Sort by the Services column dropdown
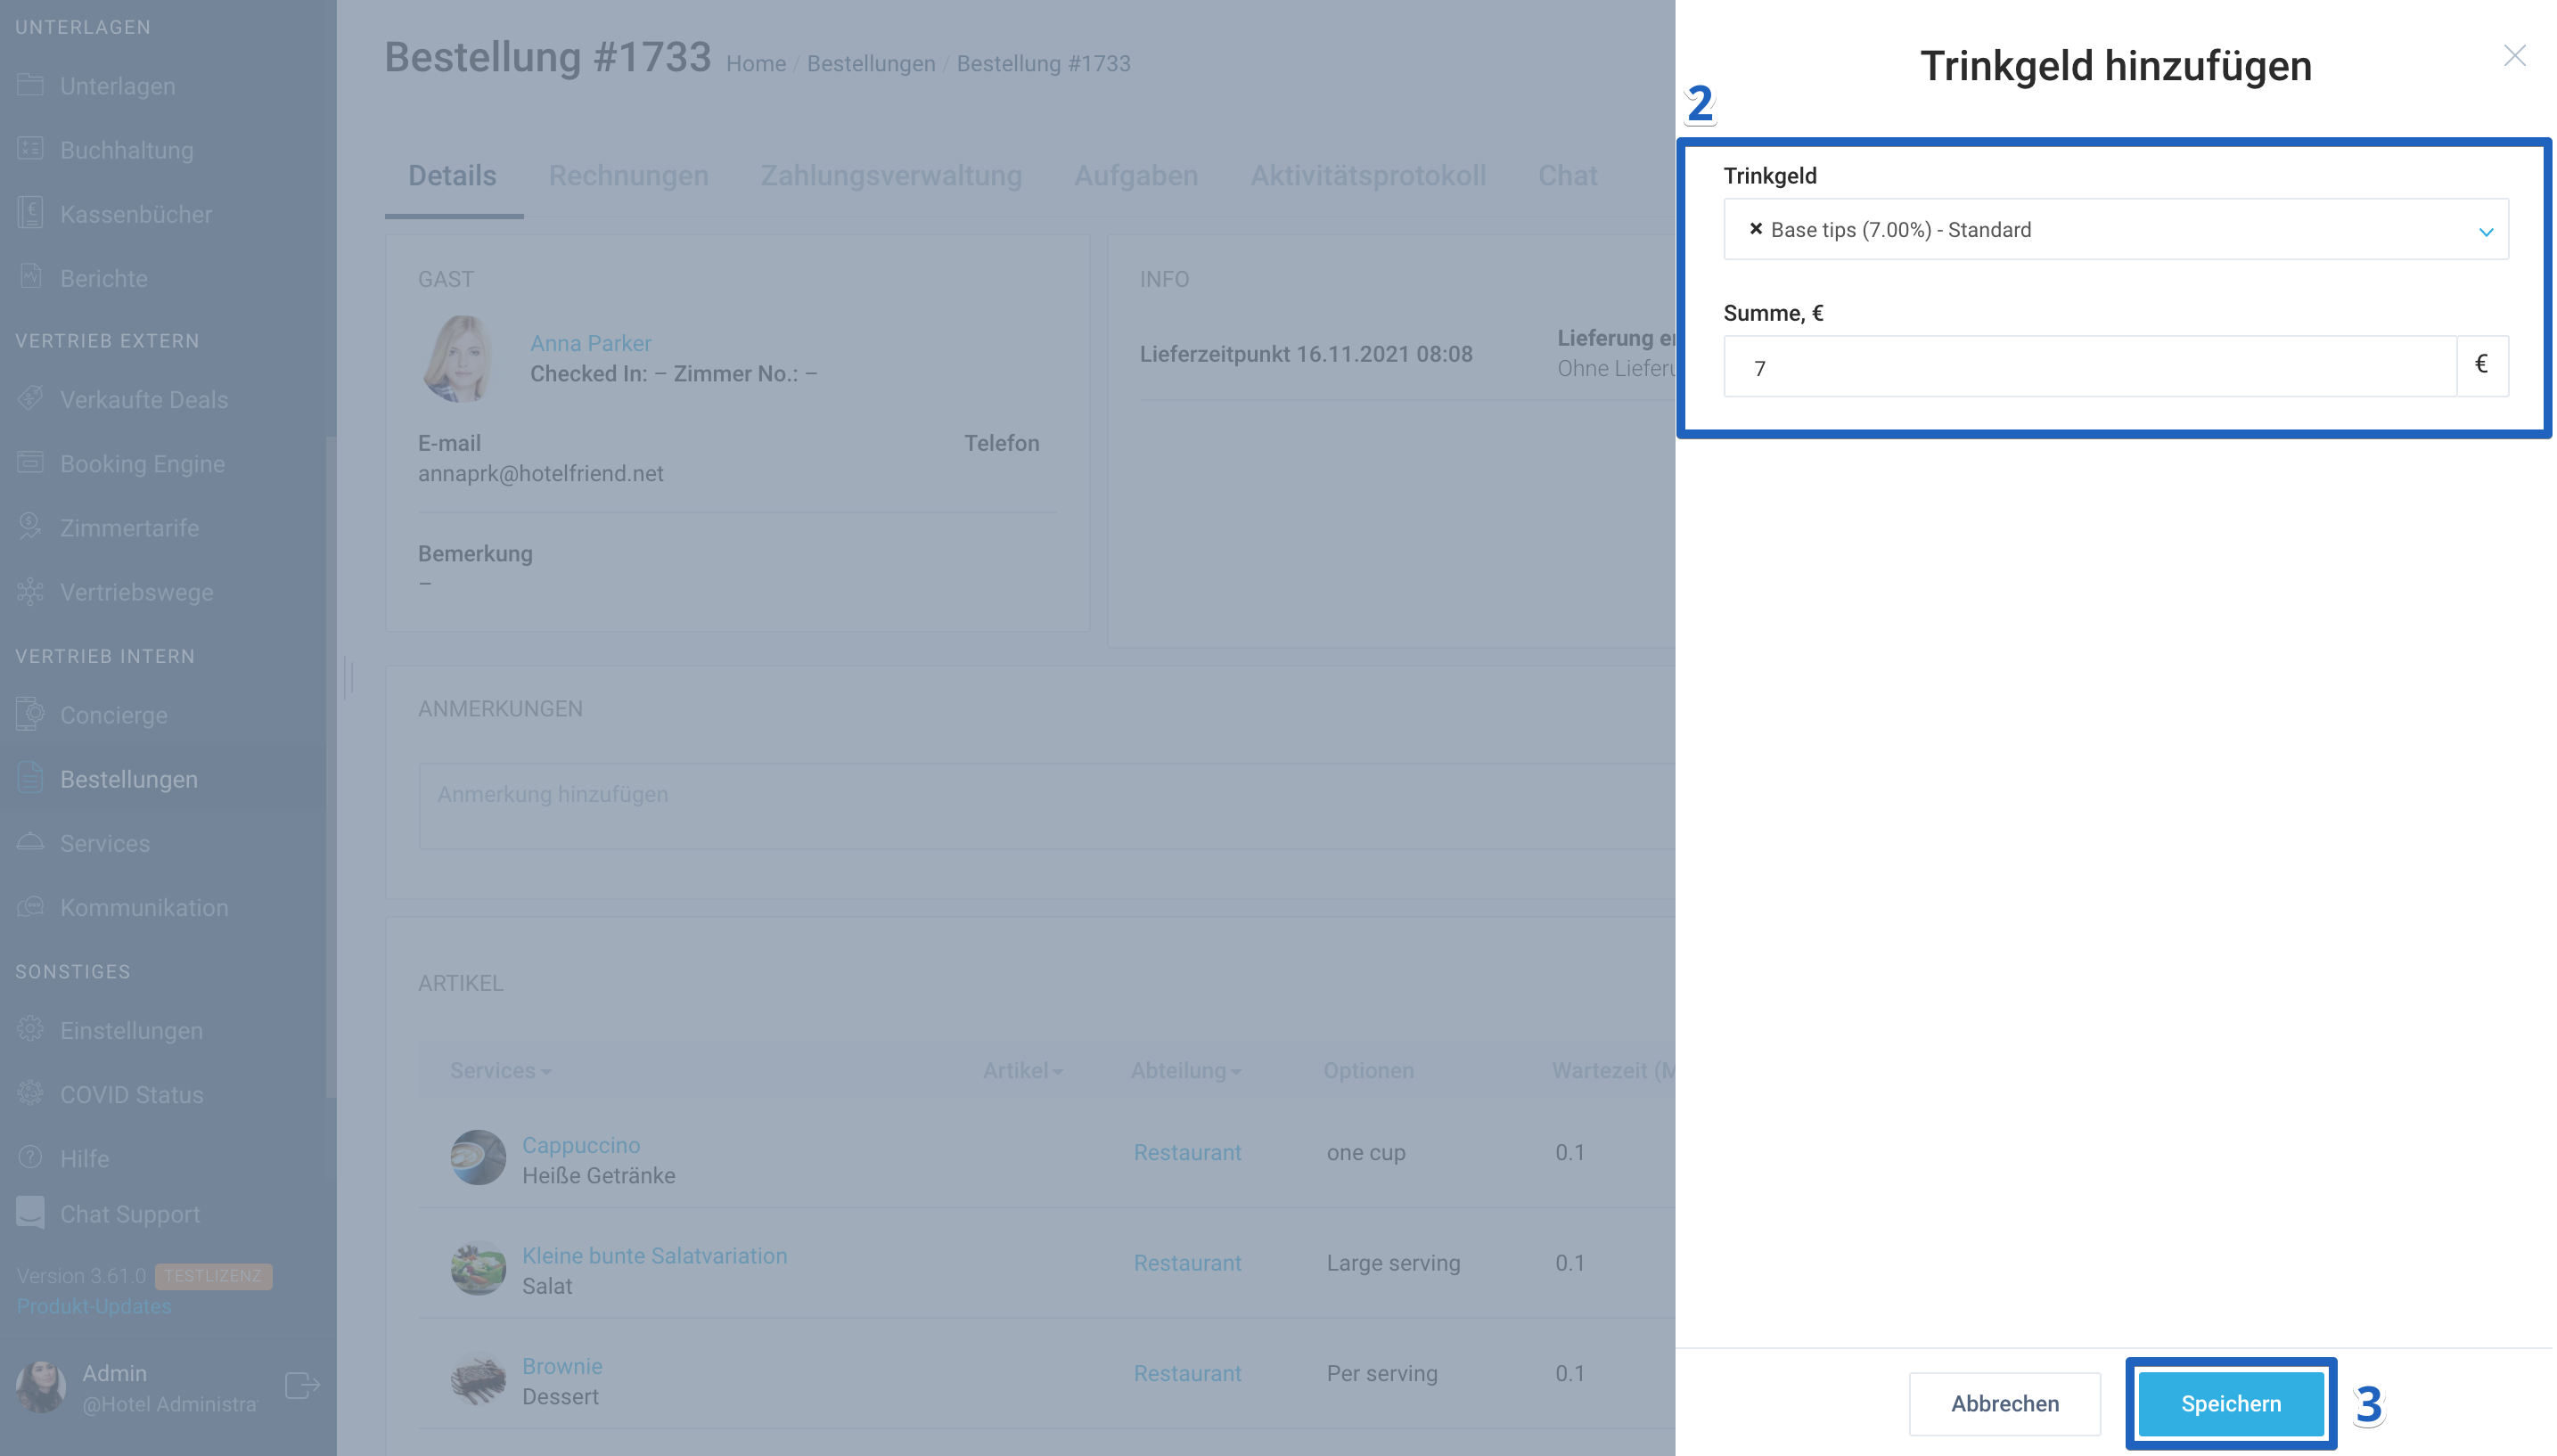This screenshot has width=2557, height=1456. pyautogui.click(x=500, y=1070)
